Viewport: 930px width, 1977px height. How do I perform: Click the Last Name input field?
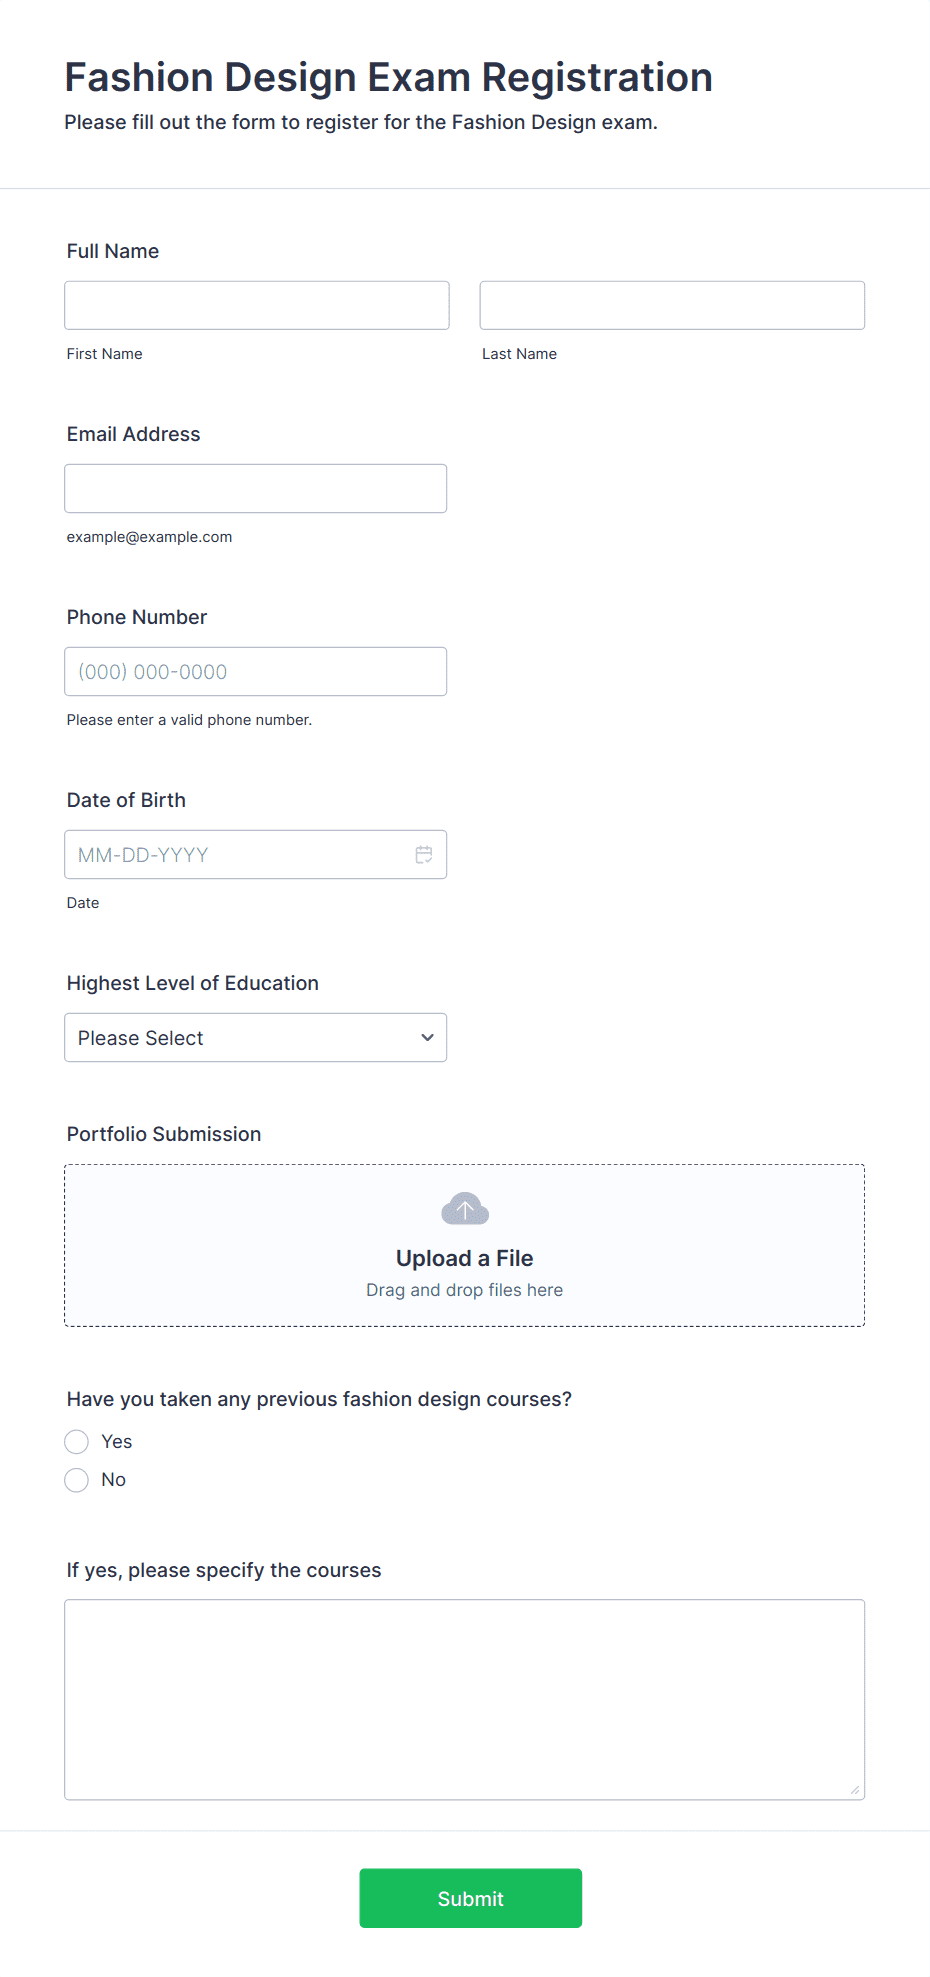(x=671, y=305)
